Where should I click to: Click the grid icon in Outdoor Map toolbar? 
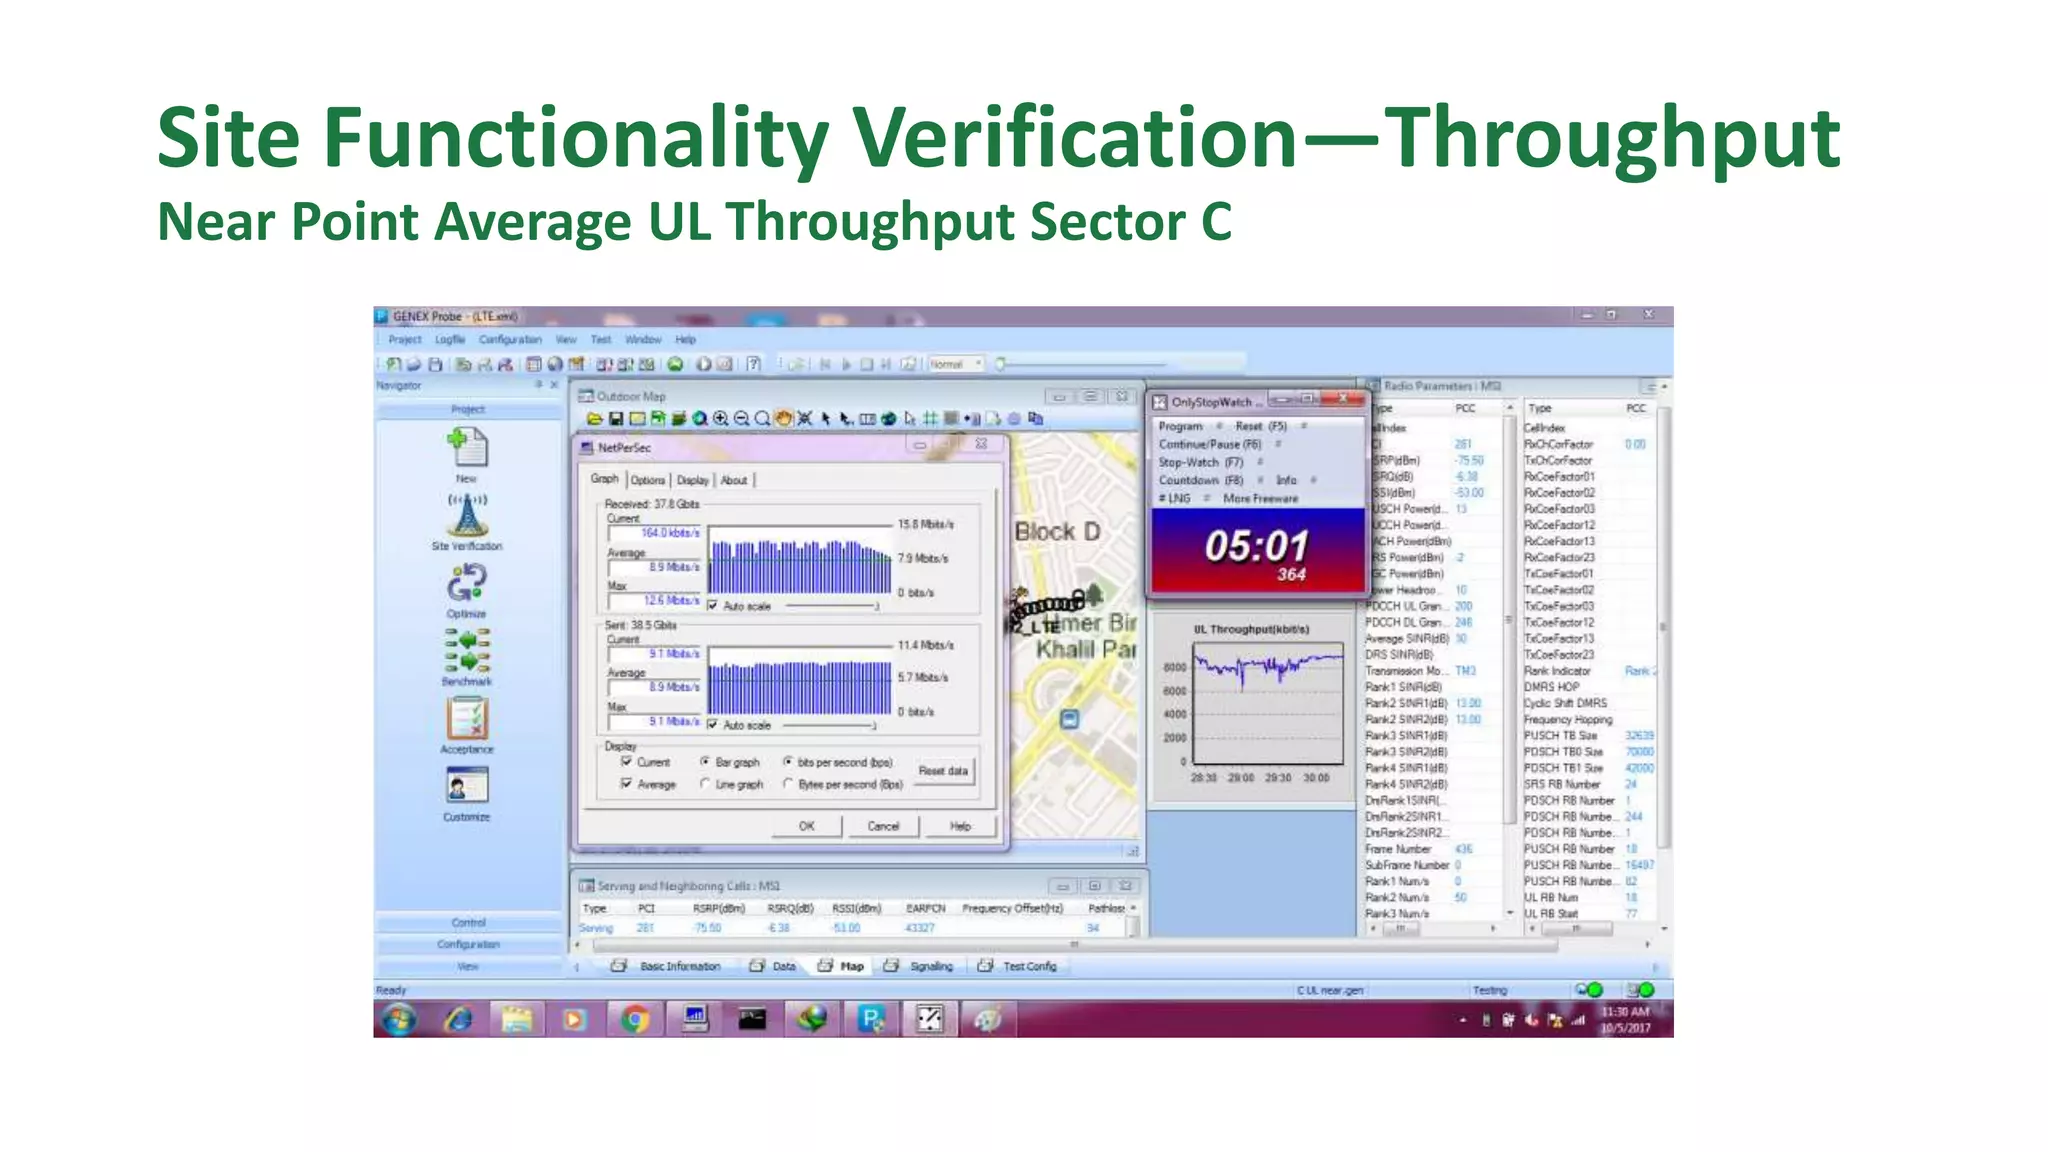(x=930, y=418)
